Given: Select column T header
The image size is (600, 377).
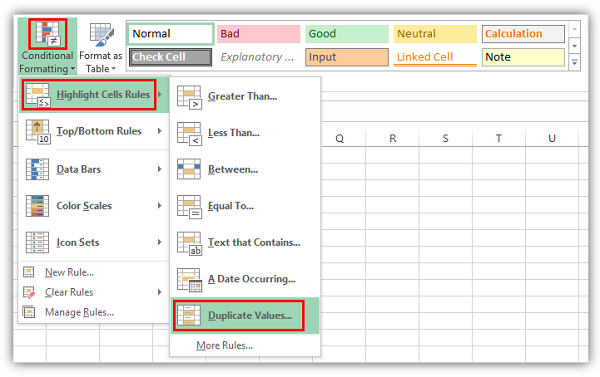Looking at the screenshot, I should pyautogui.click(x=499, y=138).
